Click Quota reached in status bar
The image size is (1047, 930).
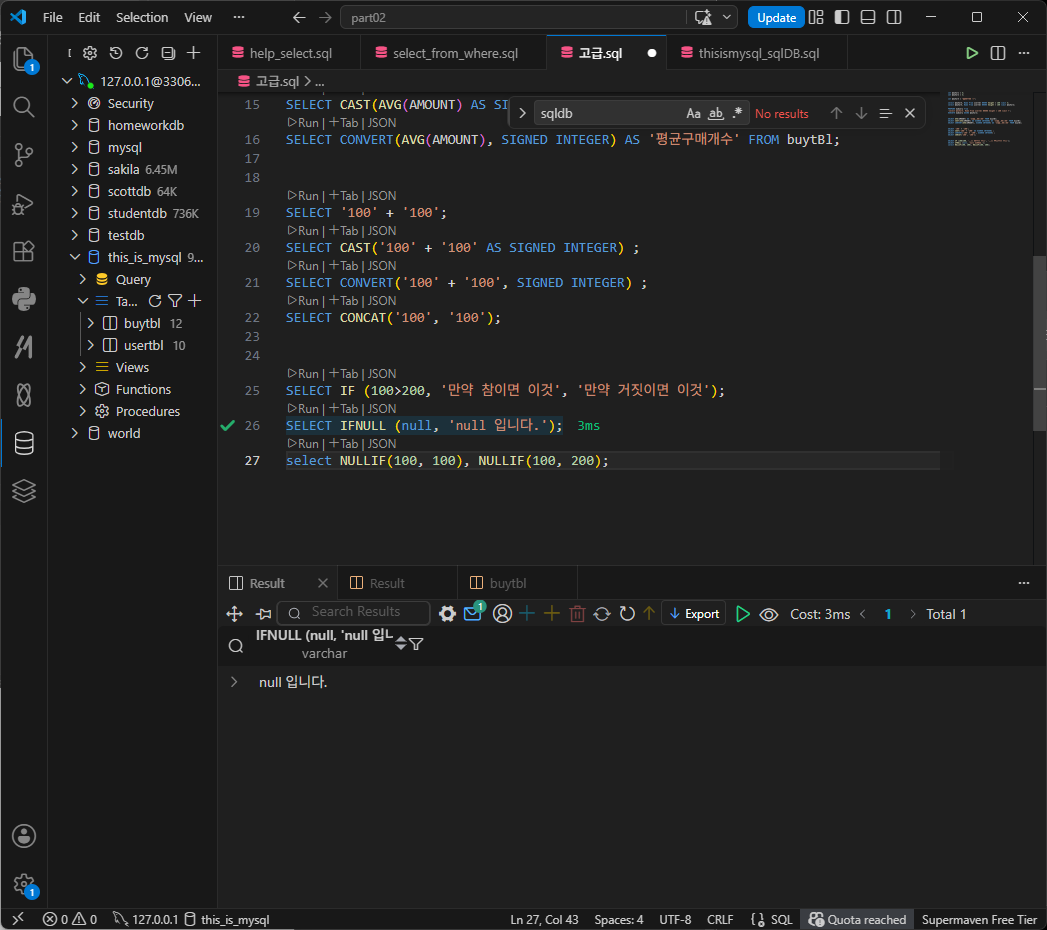click(x=857, y=919)
